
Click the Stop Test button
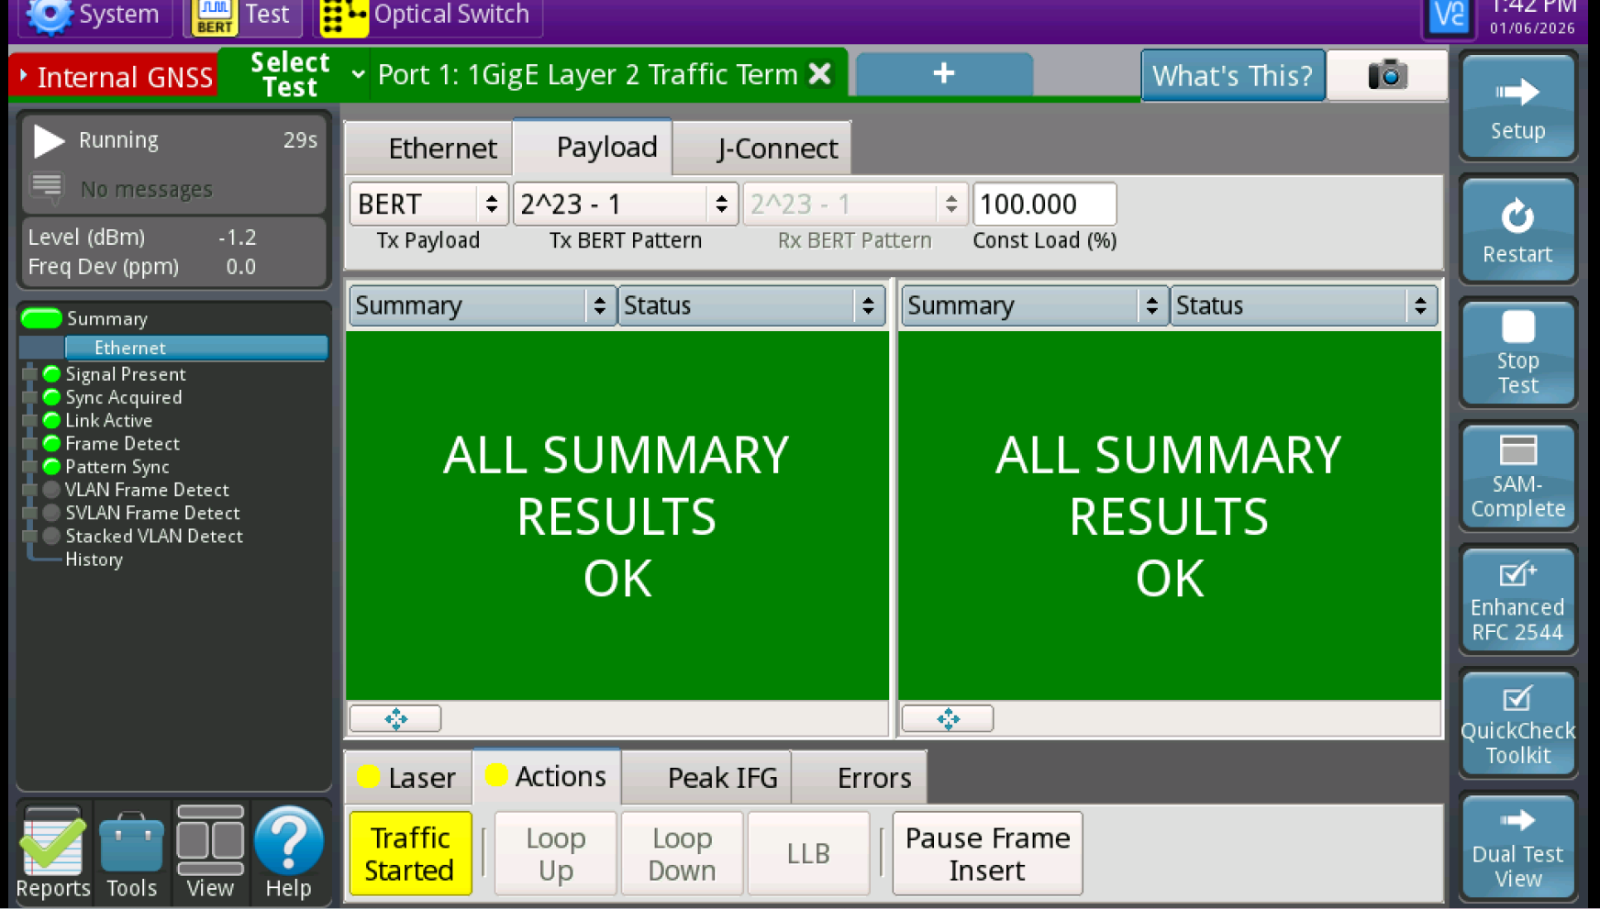1517,353
